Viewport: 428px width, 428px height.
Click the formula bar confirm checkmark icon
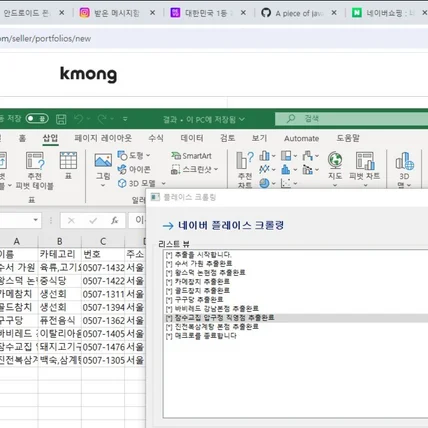click(x=93, y=220)
